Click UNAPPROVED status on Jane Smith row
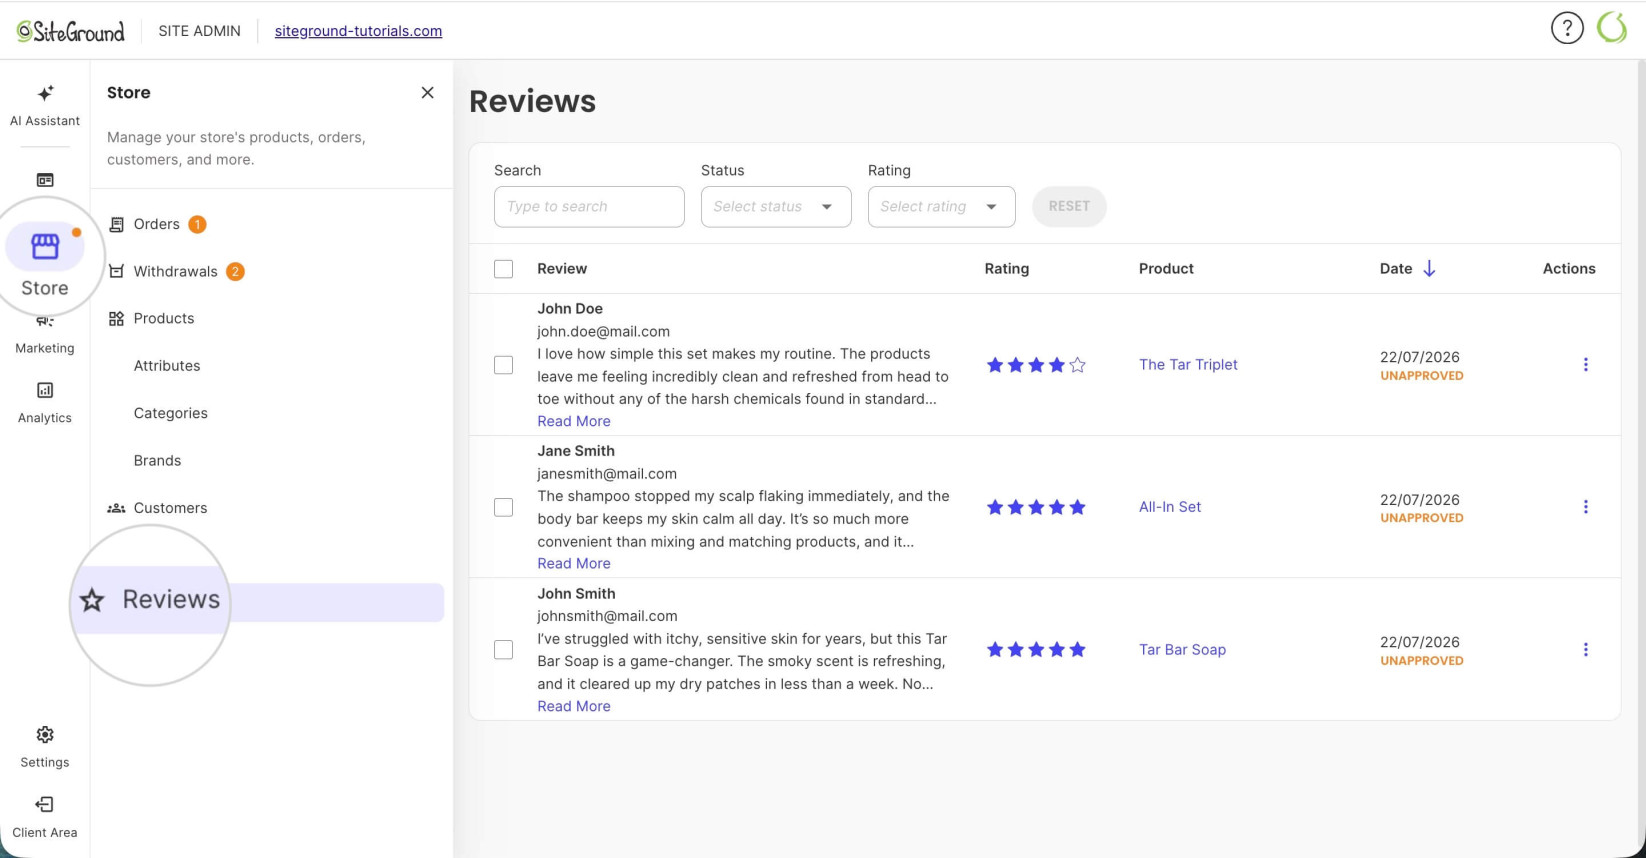 1422,518
